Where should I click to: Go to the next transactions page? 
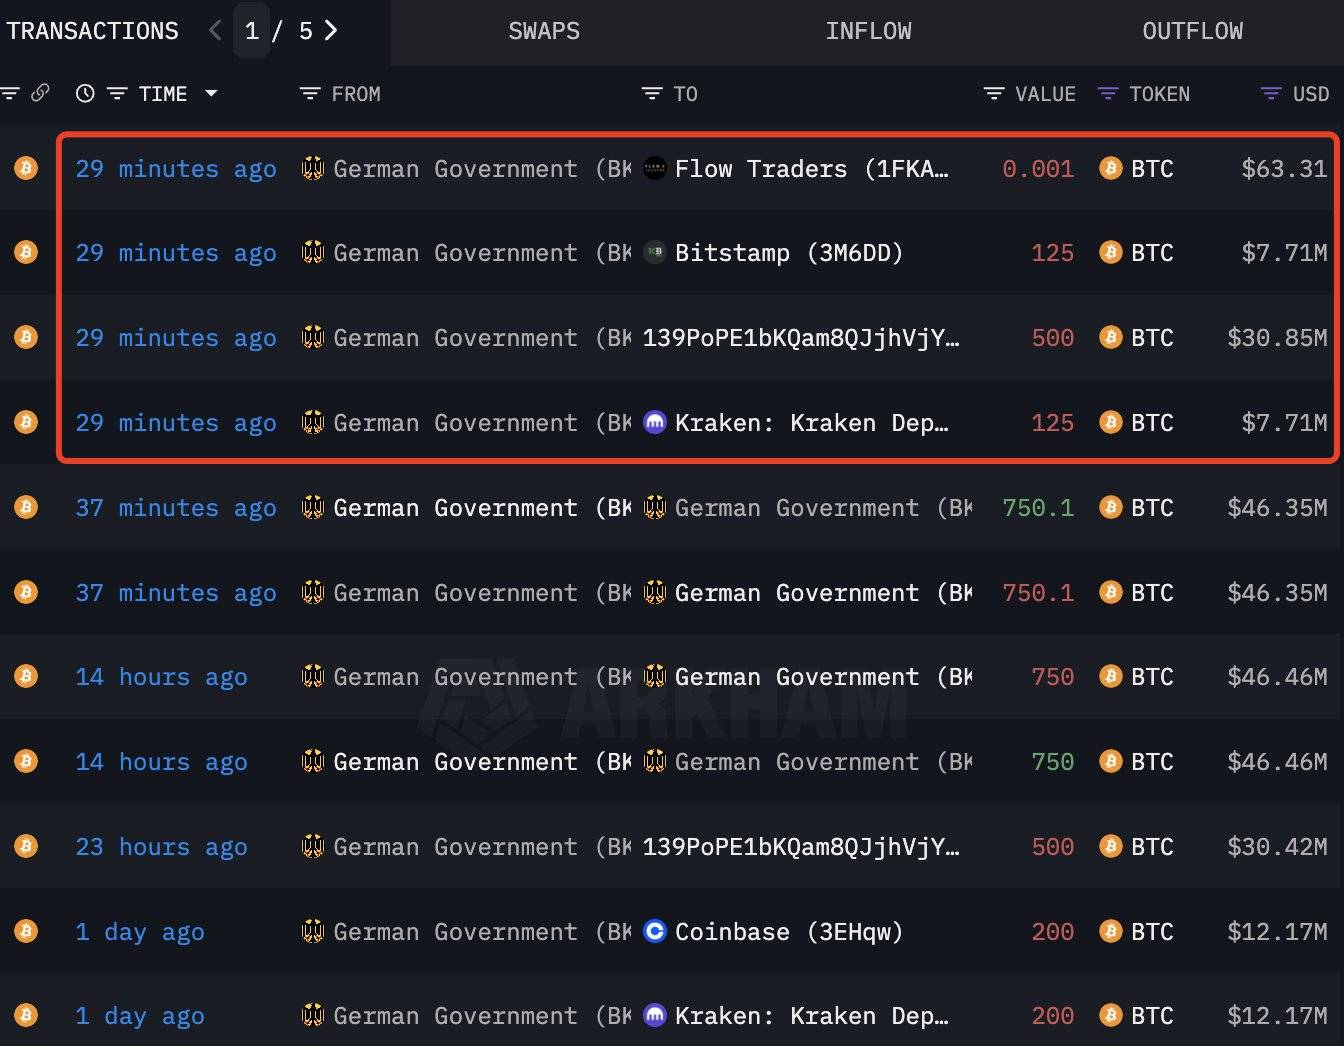coord(331,31)
